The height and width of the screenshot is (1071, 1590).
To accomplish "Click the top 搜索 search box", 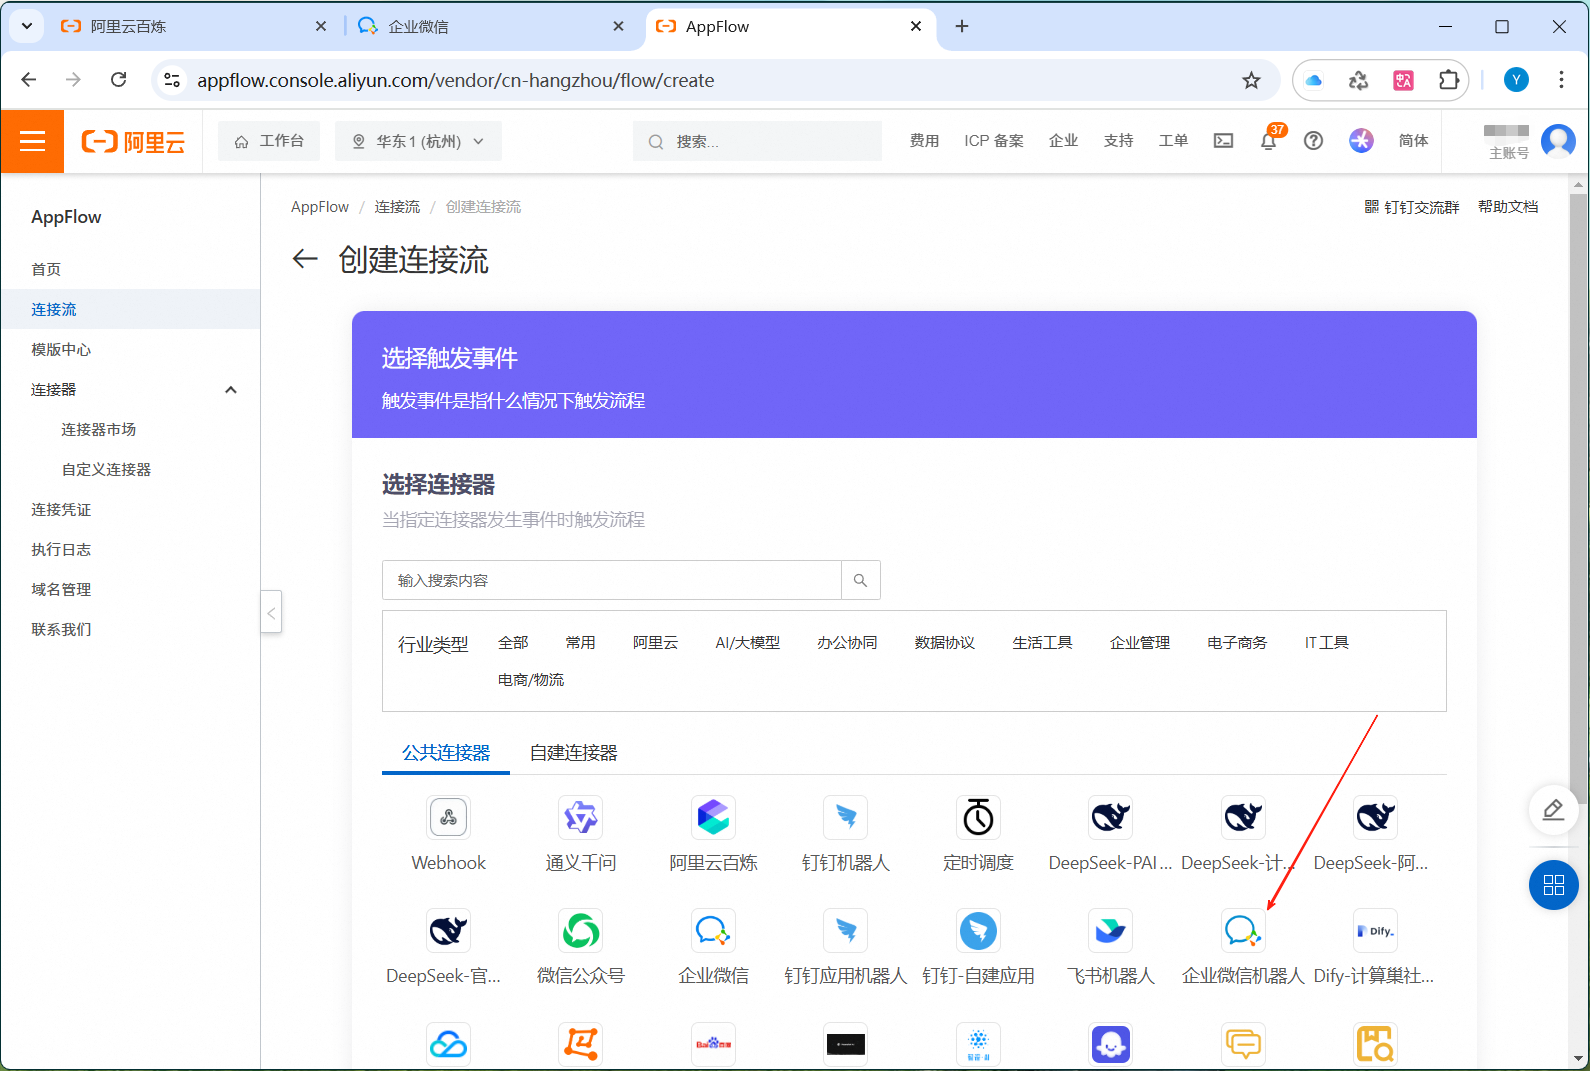I will pyautogui.click(x=757, y=141).
